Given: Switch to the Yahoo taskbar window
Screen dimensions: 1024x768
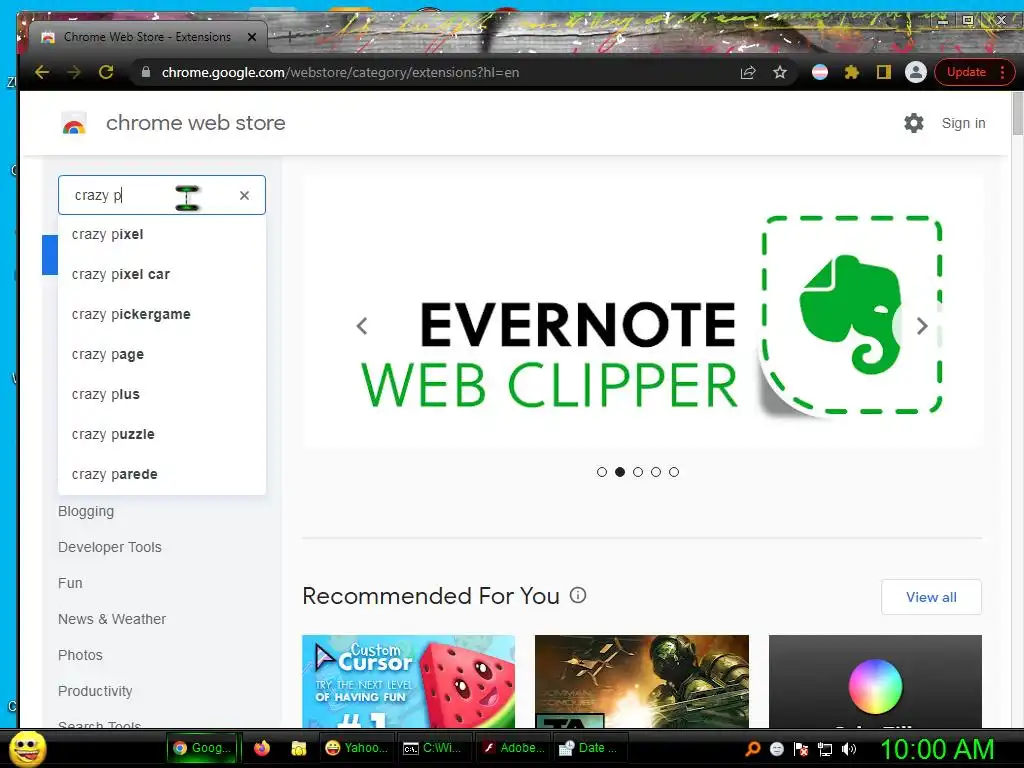Looking at the screenshot, I should (x=357, y=748).
